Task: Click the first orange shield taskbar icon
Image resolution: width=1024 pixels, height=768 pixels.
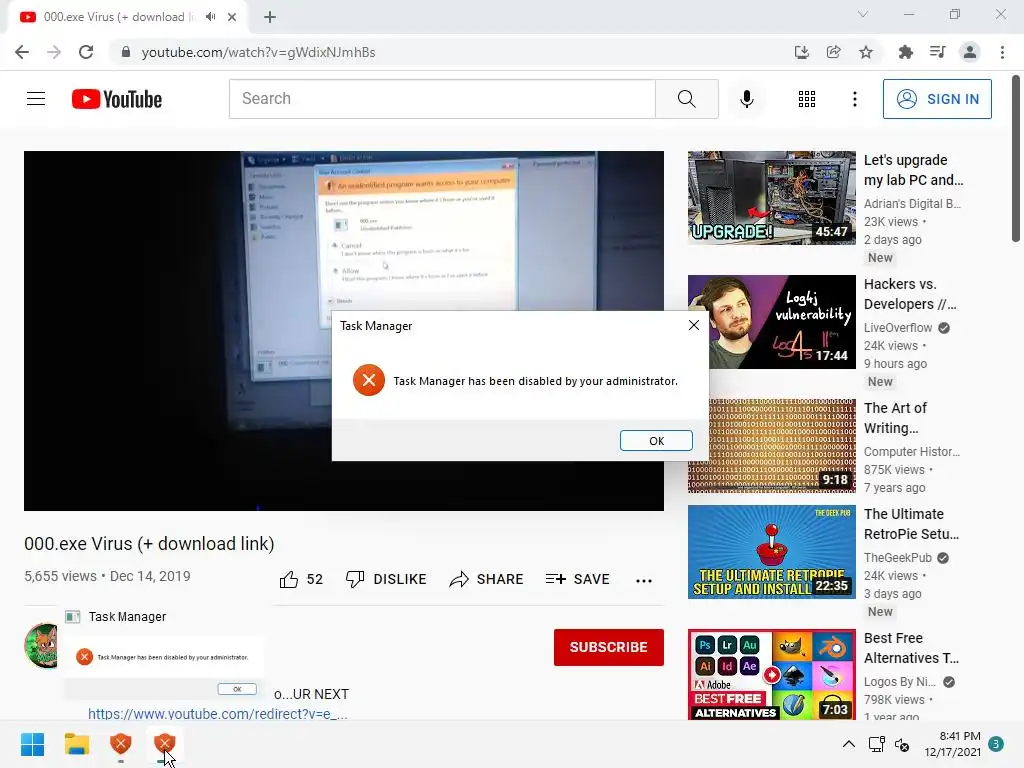Action: point(121,744)
